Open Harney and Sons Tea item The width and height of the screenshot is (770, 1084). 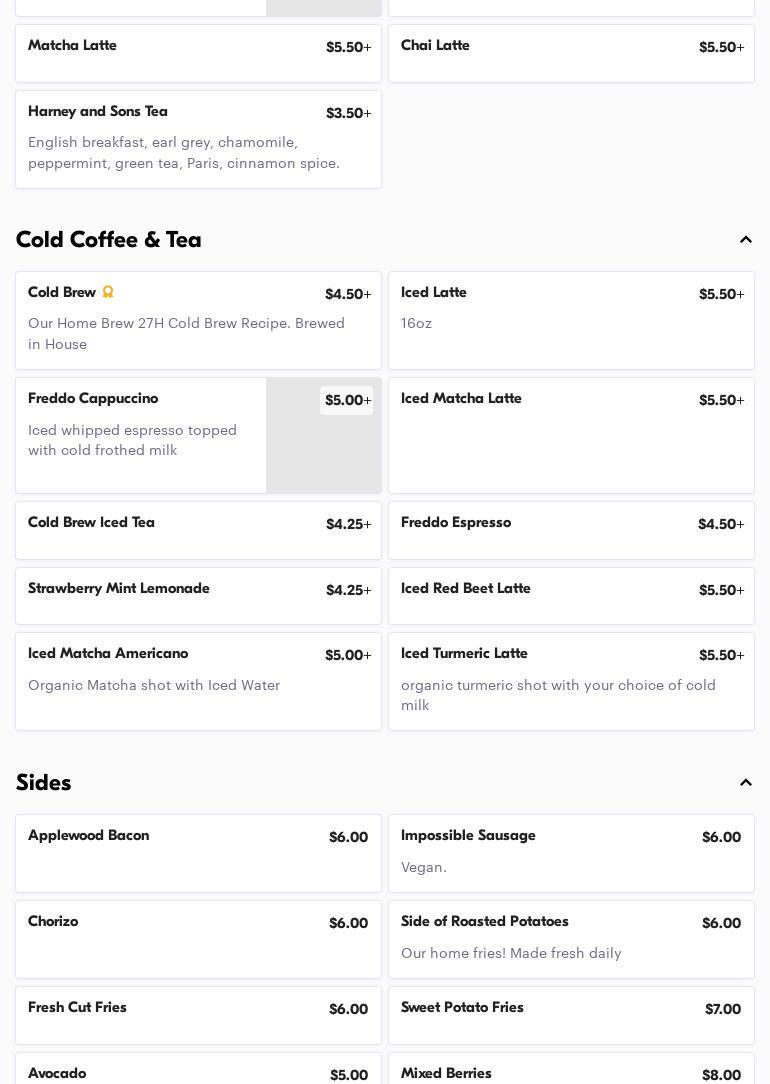(x=198, y=139)
